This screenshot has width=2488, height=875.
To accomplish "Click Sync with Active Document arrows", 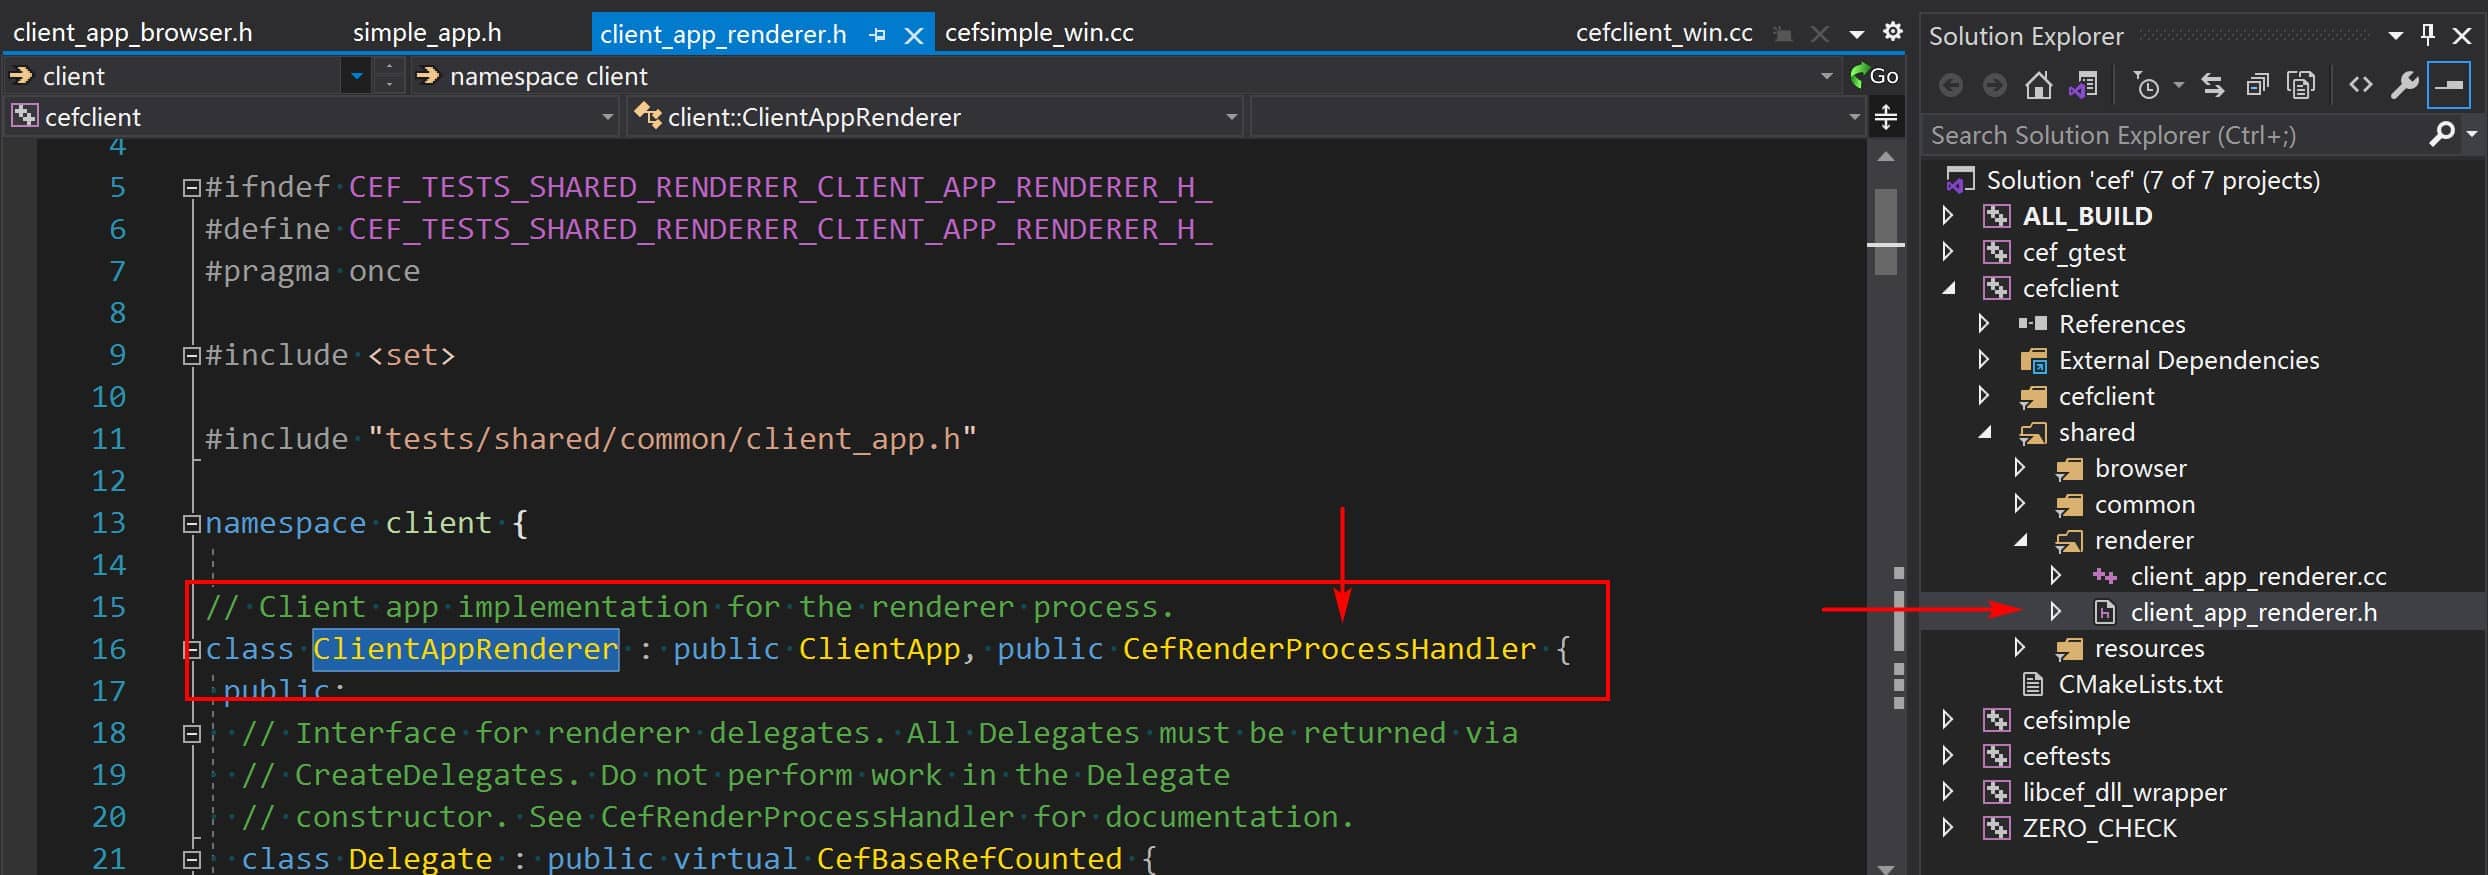I will tap(2213, 86).
